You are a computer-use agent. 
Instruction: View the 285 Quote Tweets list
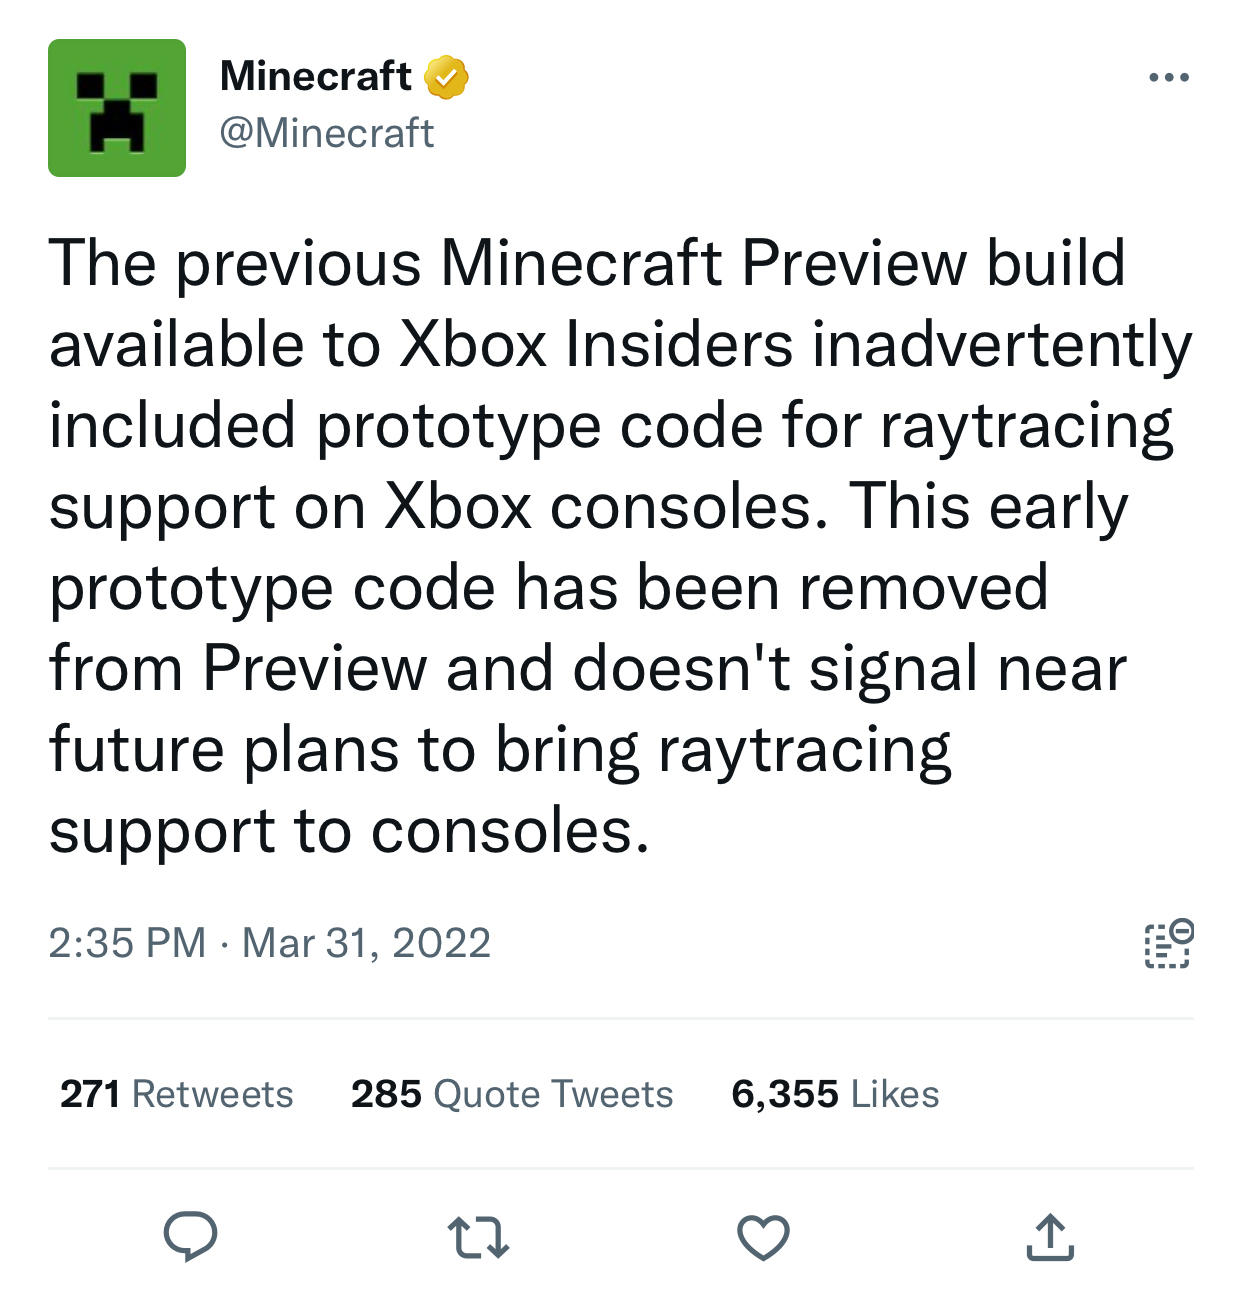click(x=512, y=1094)
